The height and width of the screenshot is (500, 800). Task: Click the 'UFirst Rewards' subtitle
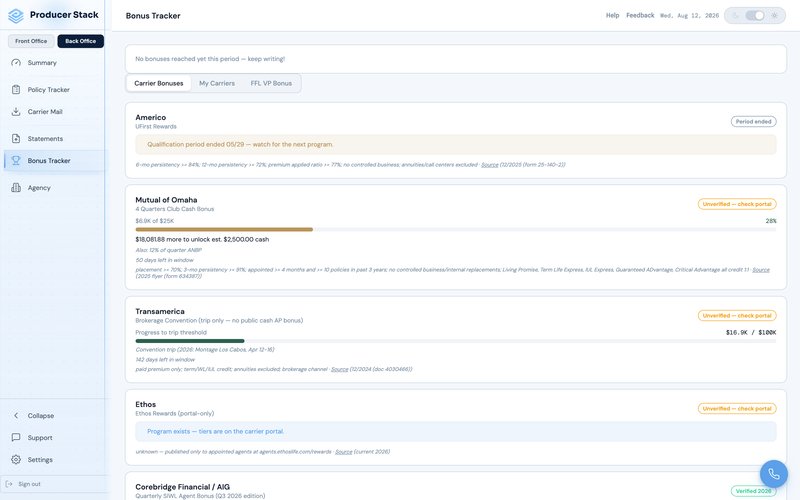(x=156, y=126)
